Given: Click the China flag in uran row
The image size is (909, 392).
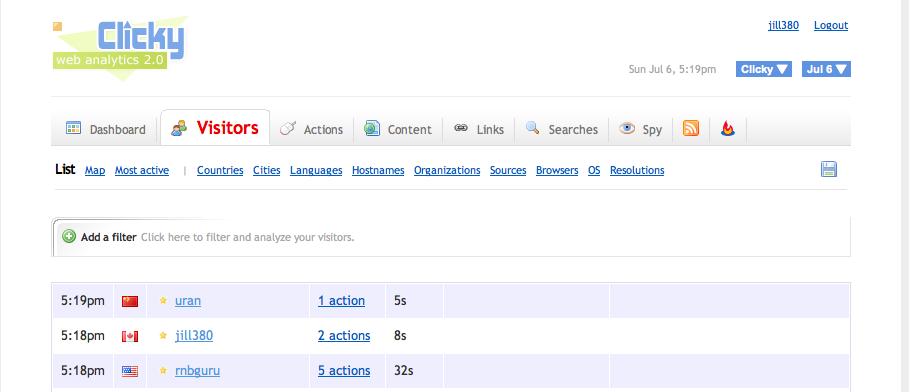Looking at the screenshot, I should point(130,301).
